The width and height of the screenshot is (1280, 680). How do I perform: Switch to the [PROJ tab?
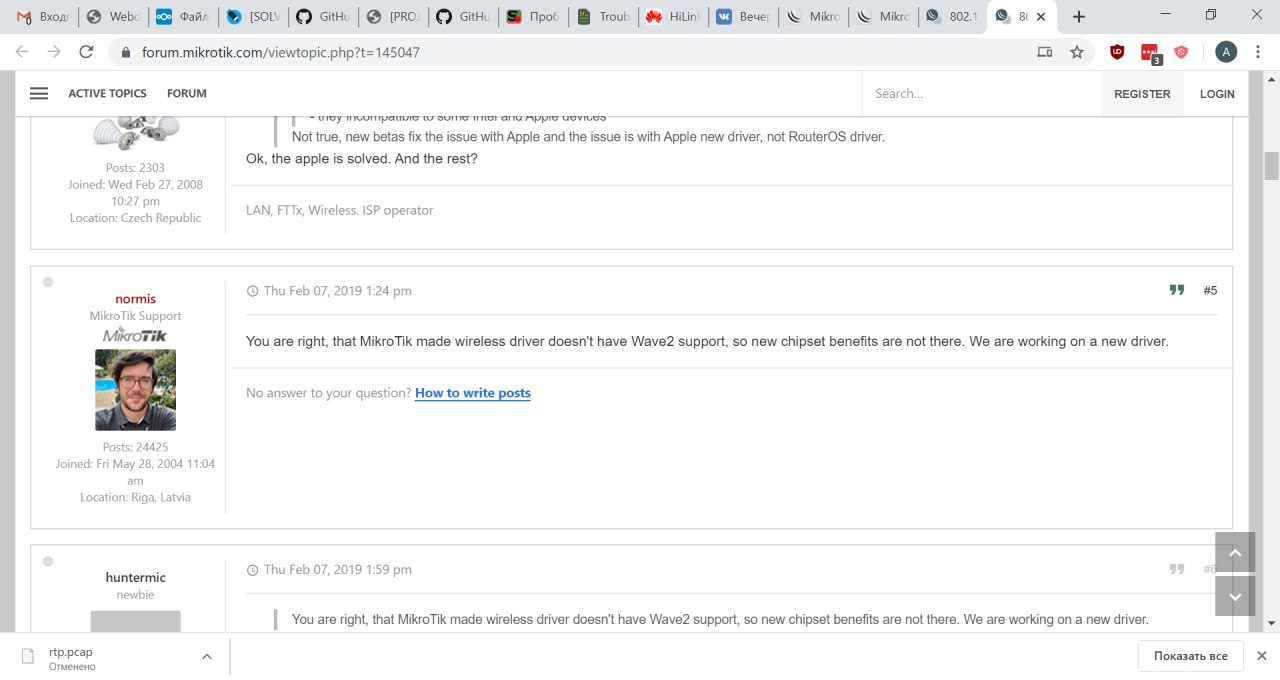pyautogui.click(x=393, y=16)
